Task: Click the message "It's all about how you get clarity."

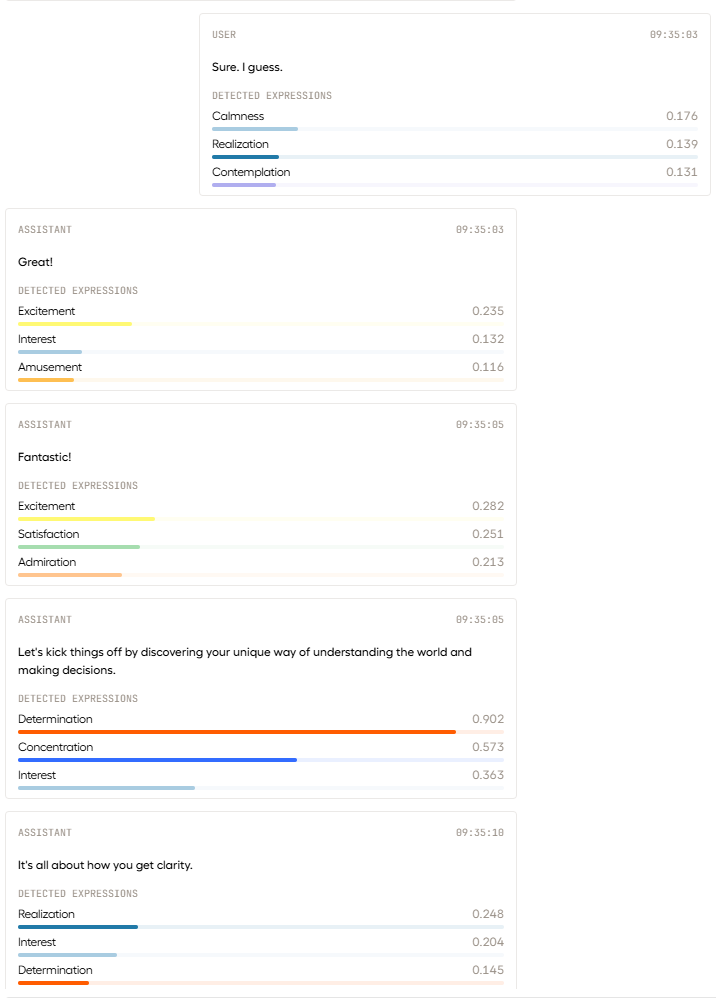Action: [x=105, y=865]
